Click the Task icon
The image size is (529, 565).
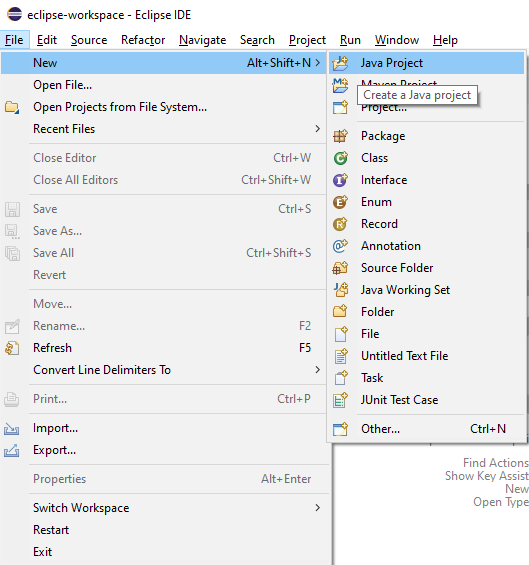tap(340, 378)
